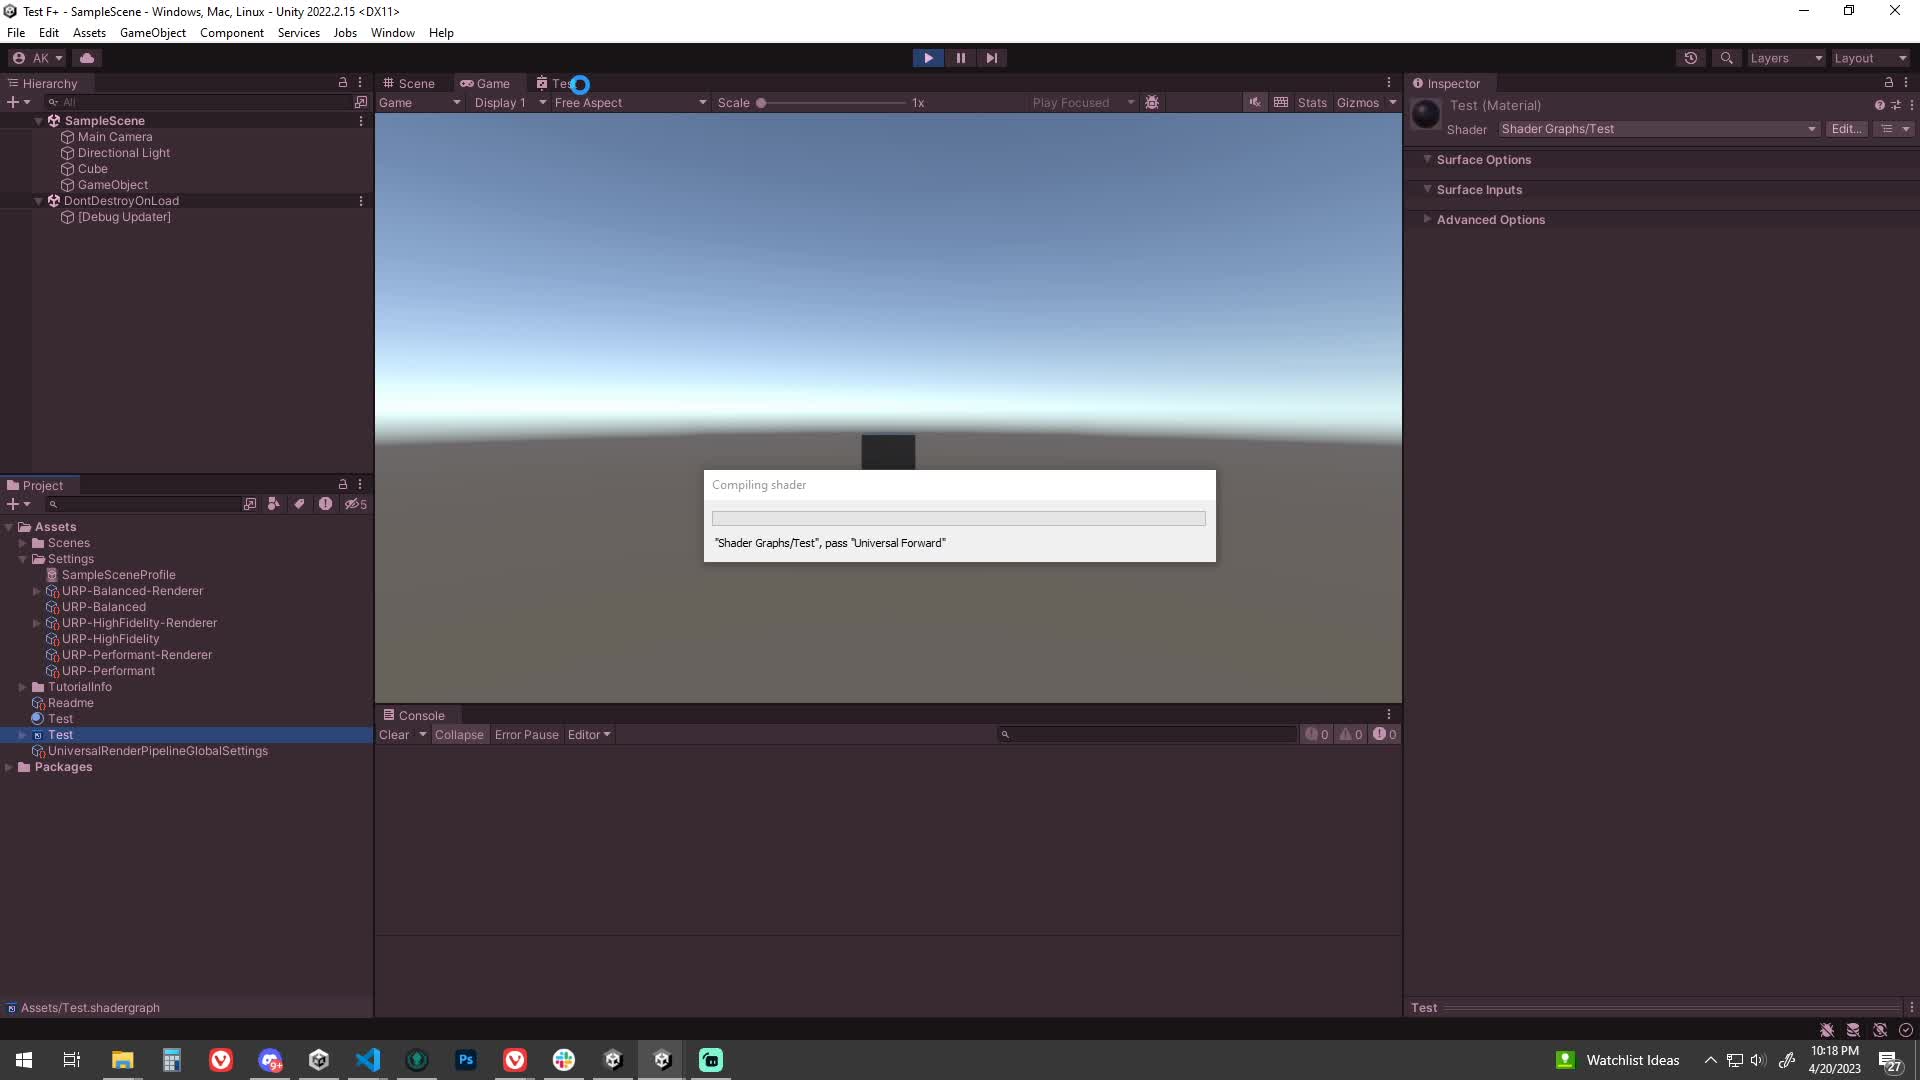Image resolution: width=1920 pixels, height=1080 pixels.
Task: Click the Play button
Action: 928,58
